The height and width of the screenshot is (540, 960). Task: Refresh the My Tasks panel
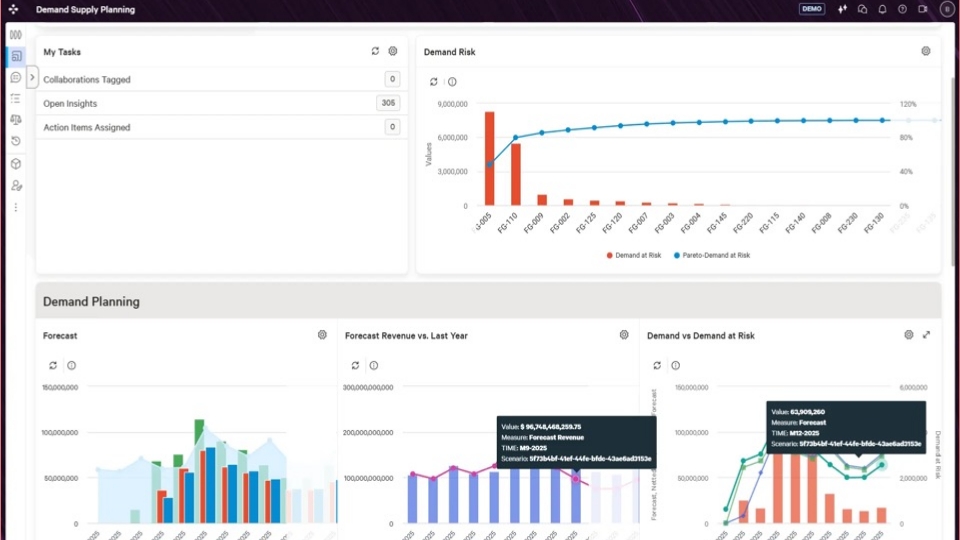(375, 51)
